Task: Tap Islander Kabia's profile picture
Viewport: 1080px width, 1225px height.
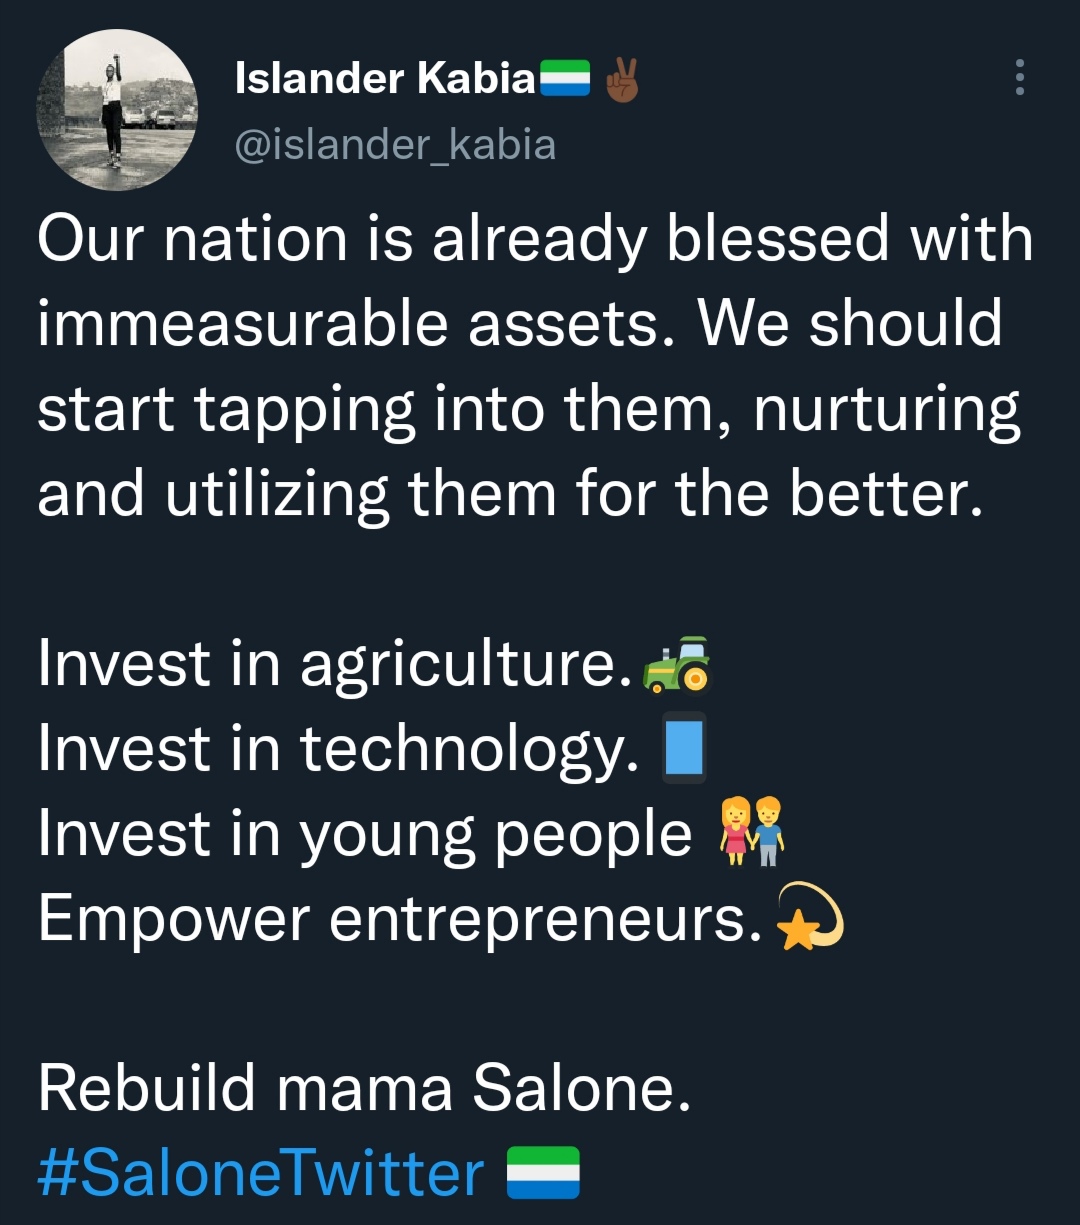Action: [x=117, y=110]
